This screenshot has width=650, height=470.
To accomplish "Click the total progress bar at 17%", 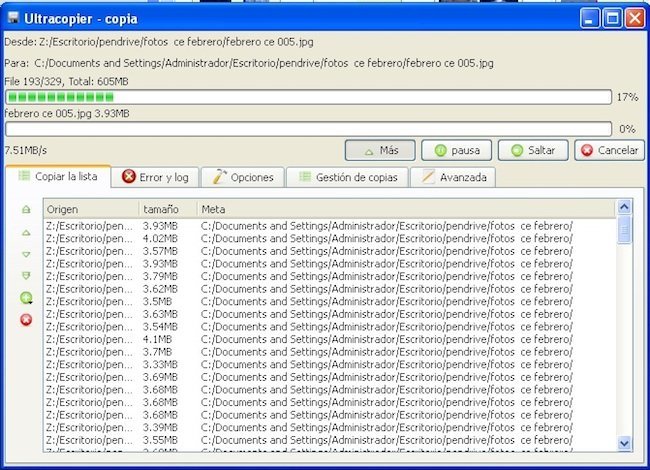I will click(x=308, y=97).
